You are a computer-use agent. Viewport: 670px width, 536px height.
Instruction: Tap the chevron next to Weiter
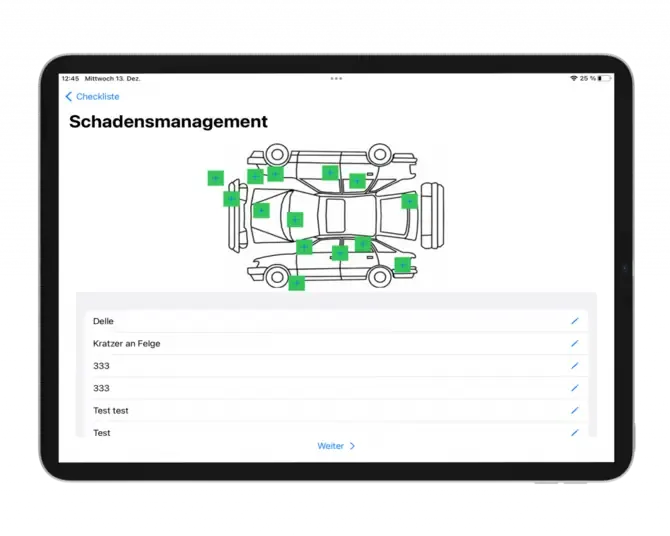click(x=352, y=446)
